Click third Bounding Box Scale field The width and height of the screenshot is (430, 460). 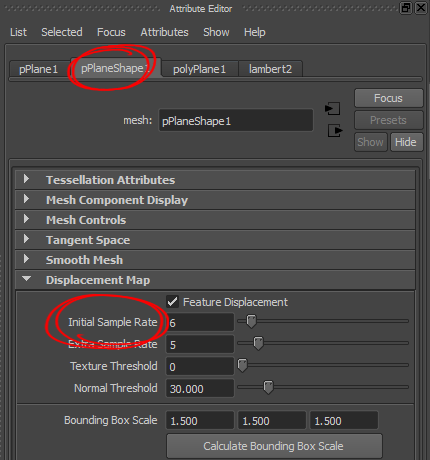[344, 420]
